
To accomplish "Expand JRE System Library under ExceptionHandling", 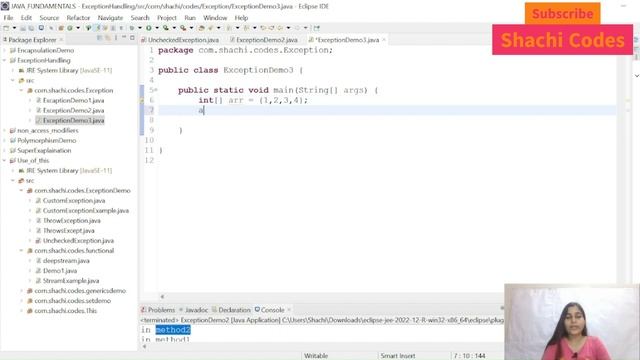I will tap(13, 70).
